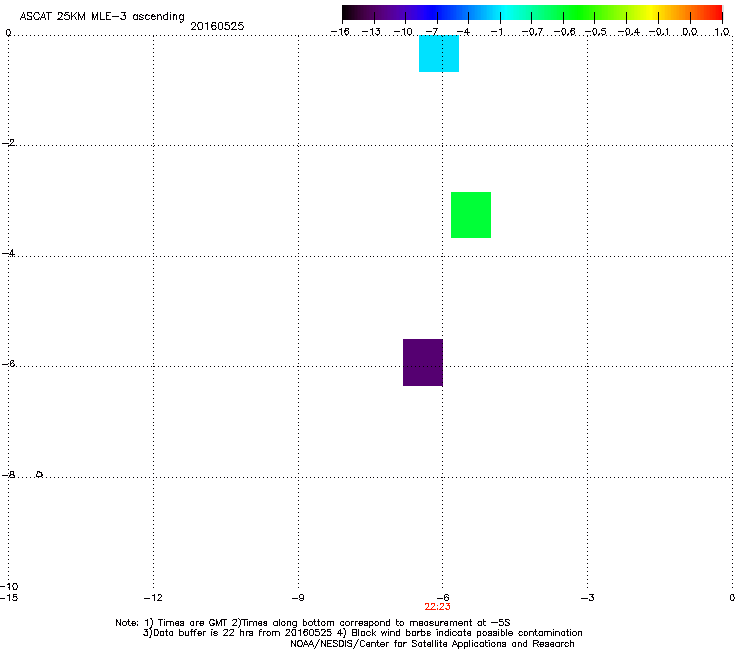Click the '-1' color scale label
Screen dimensions: 740x650
(496, 32)
